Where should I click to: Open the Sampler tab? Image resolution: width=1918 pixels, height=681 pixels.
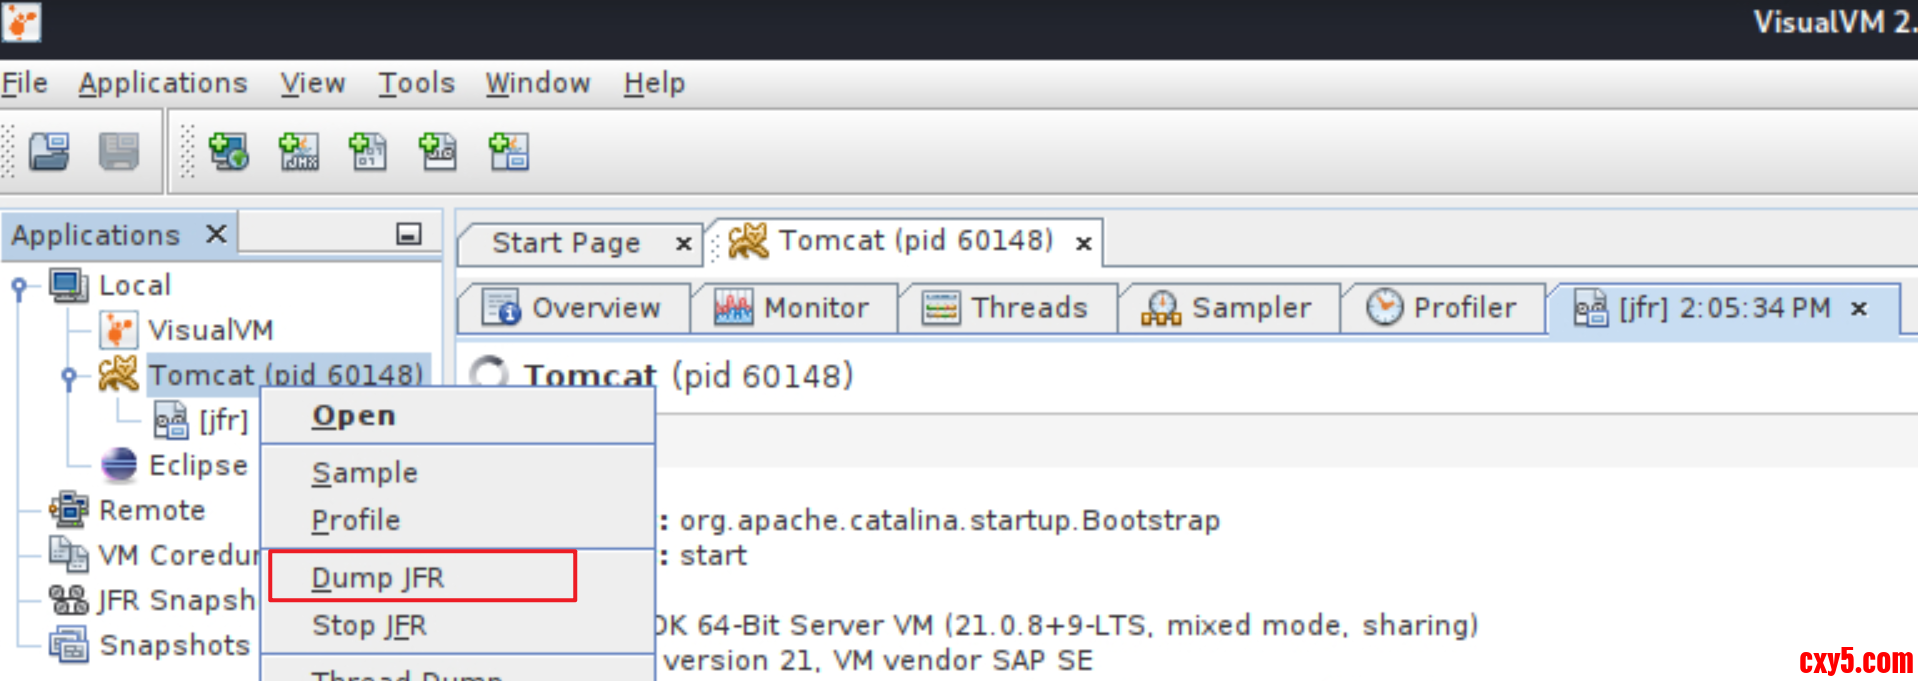pos(1227,308)
